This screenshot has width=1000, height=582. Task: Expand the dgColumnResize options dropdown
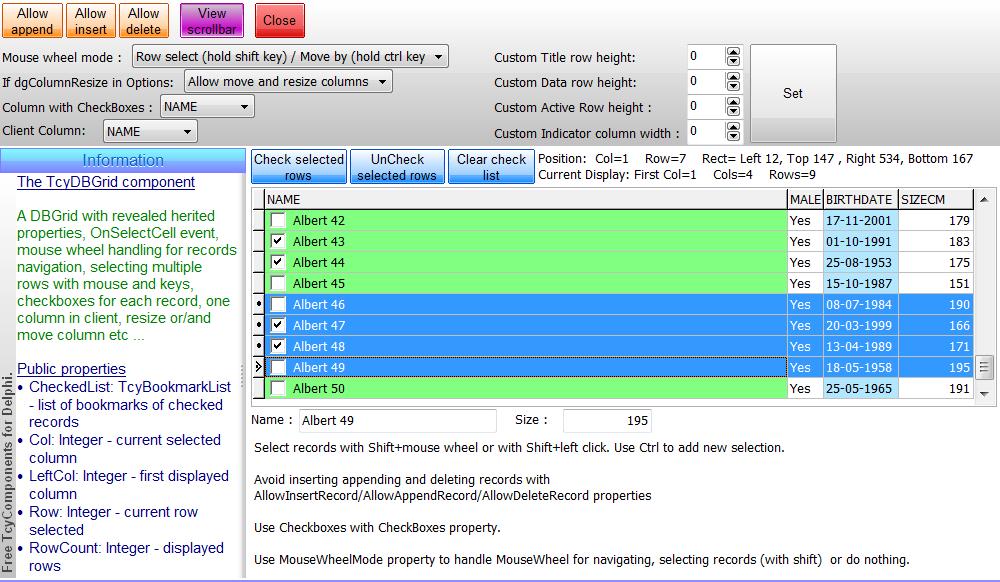(x=288, y=82)
